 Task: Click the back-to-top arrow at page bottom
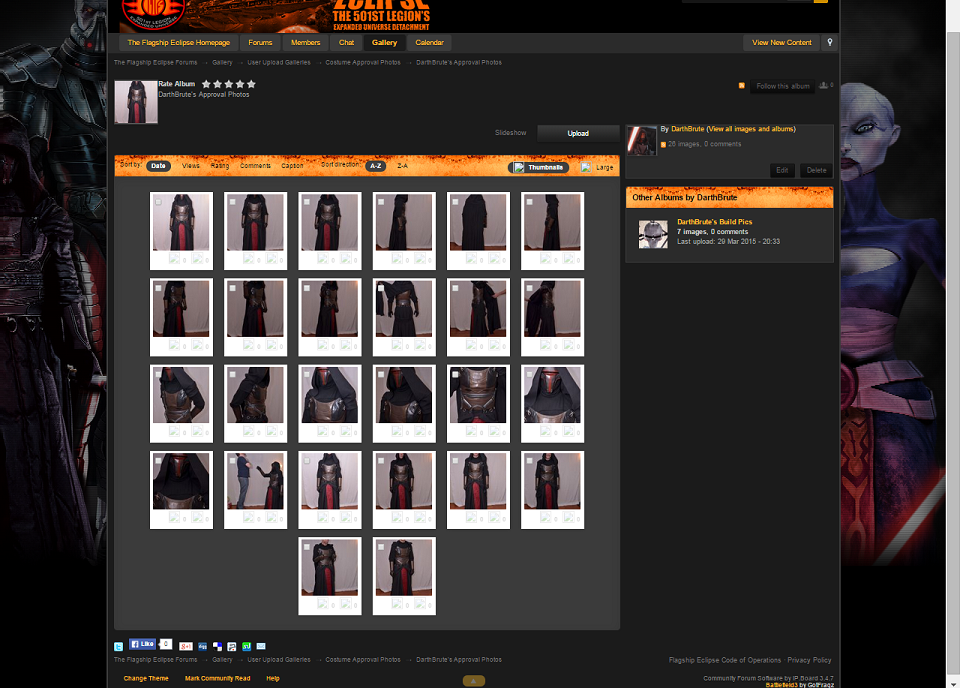pyautogui.click(x=473, y=681)
